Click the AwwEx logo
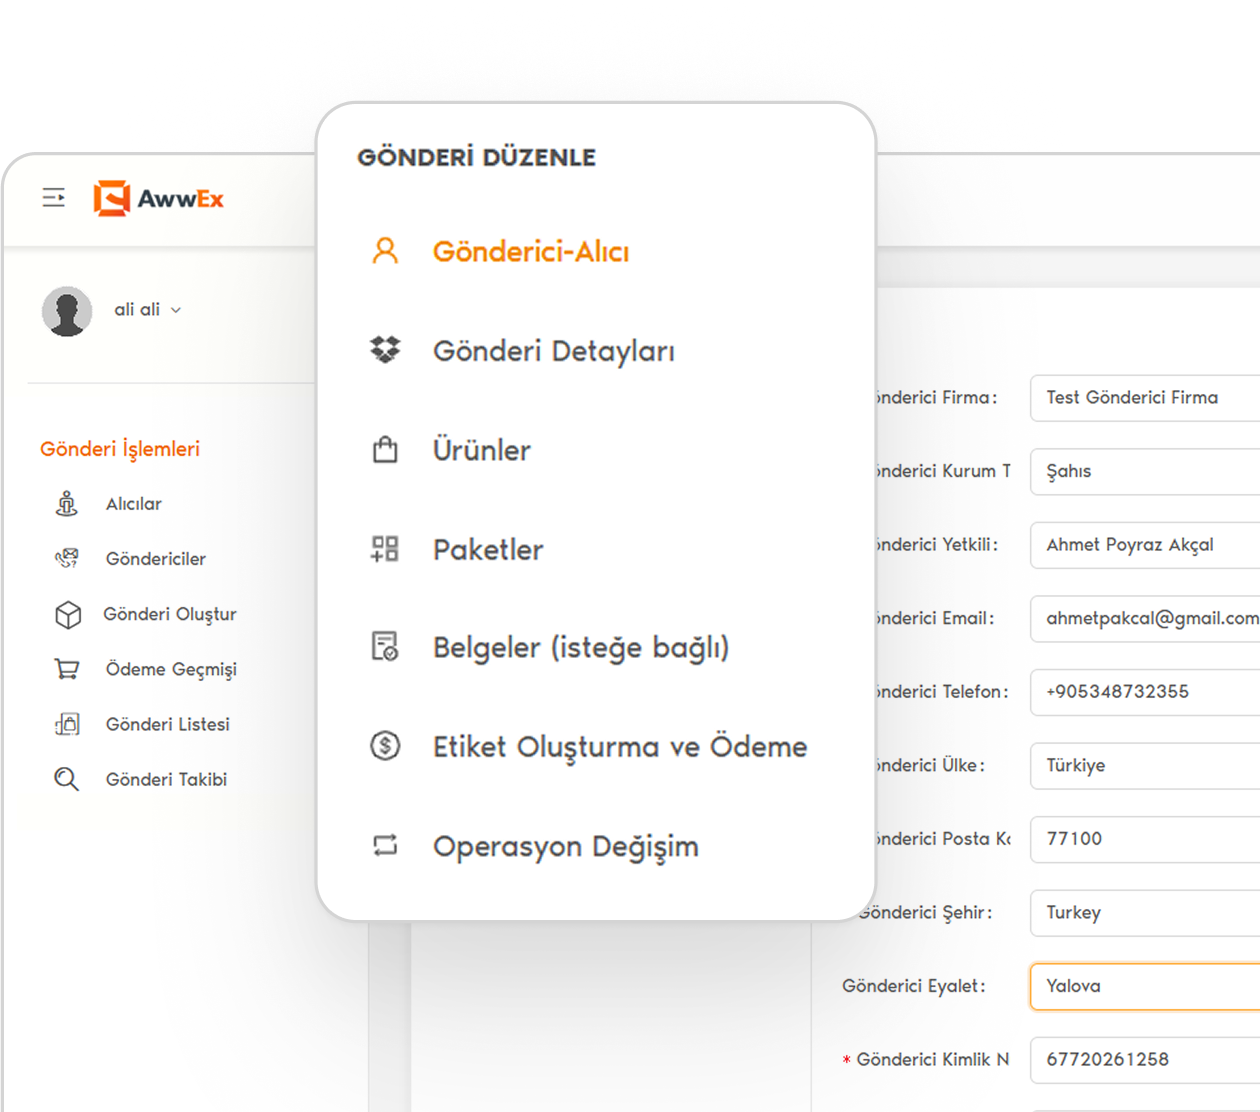Image resolution: width=1260 pixels, height=1112 pixels. (x=158, y=198)
